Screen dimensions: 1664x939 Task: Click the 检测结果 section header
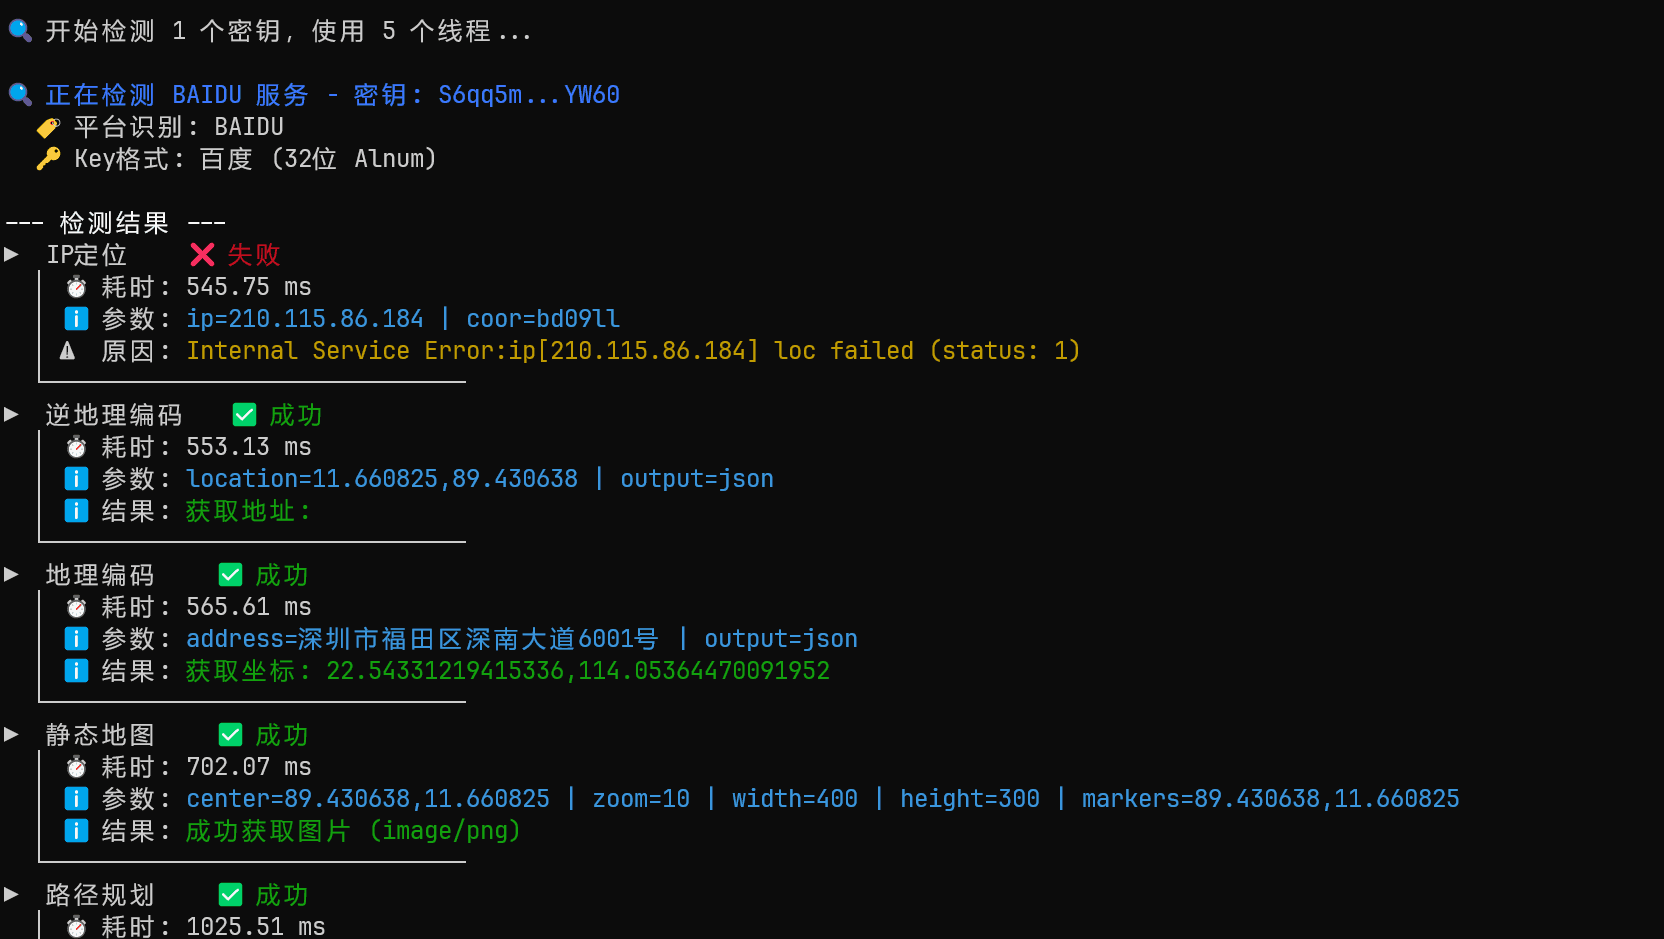[114, 223]
